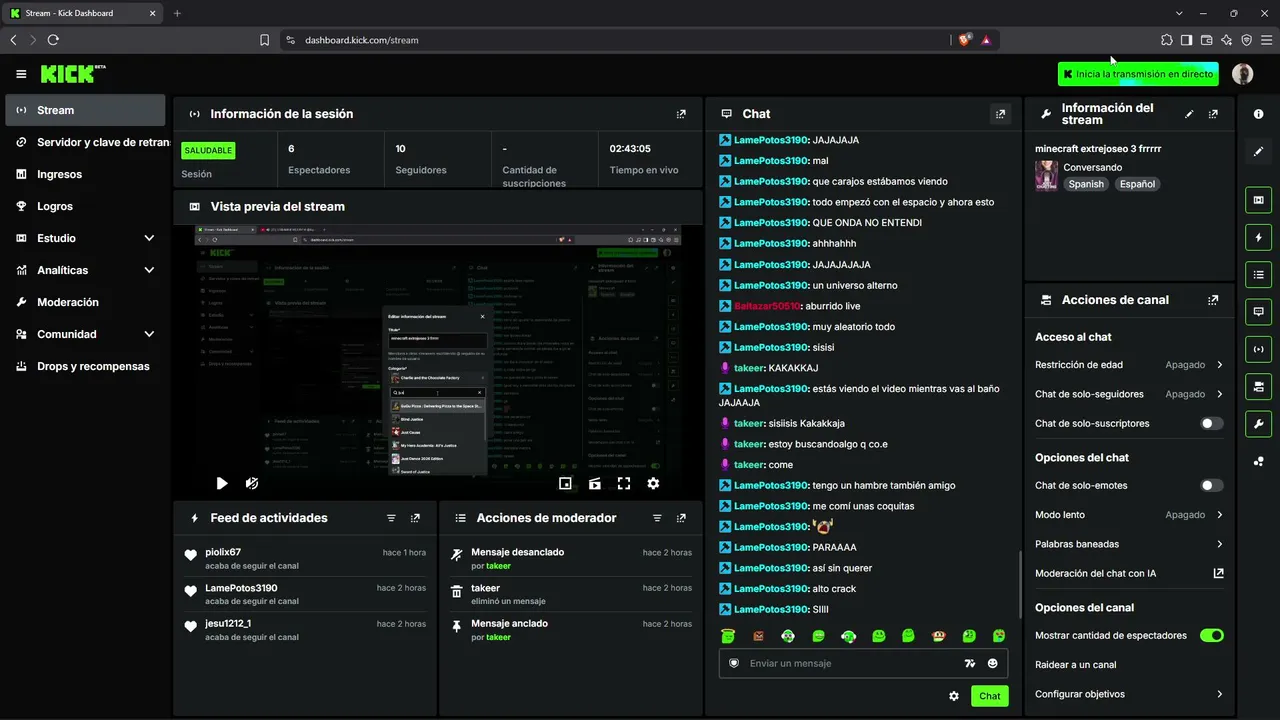
Task: Pop out the Feed de actividades panel
Action: click(x=415, y=518)
